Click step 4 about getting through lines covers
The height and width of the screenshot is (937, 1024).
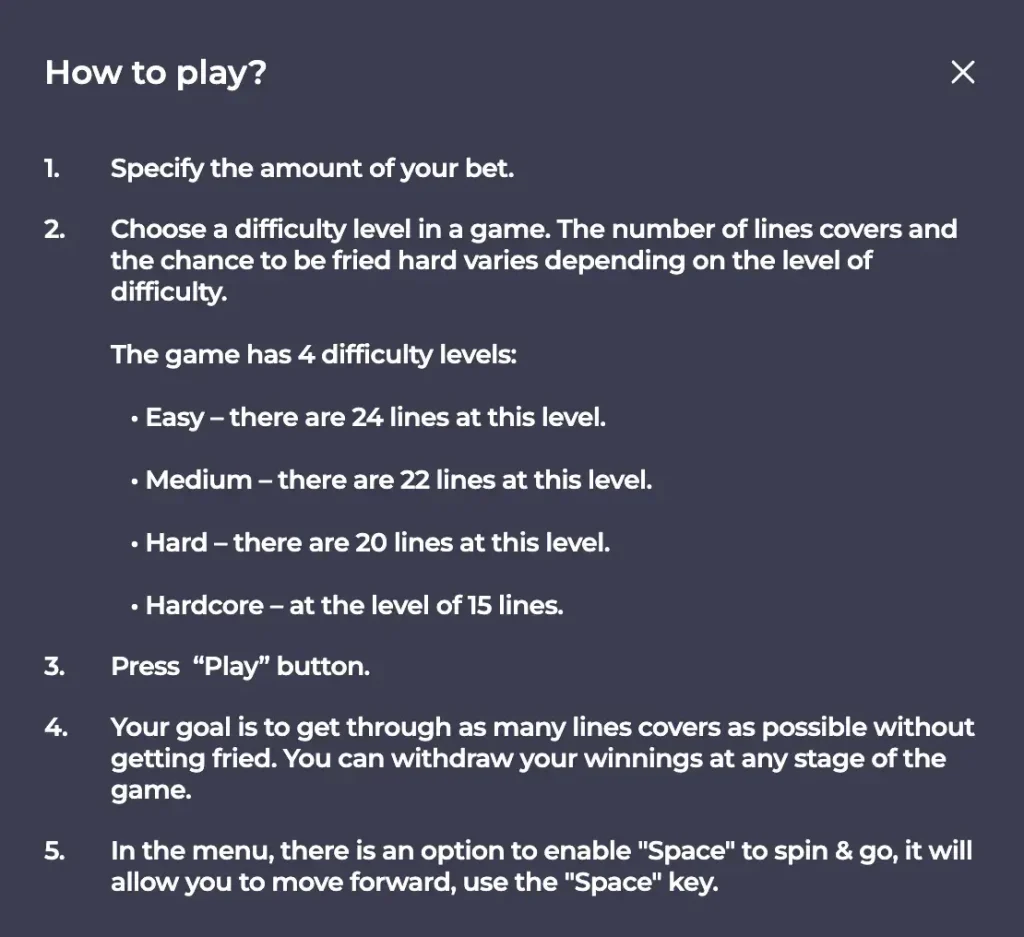coord(542,759)
